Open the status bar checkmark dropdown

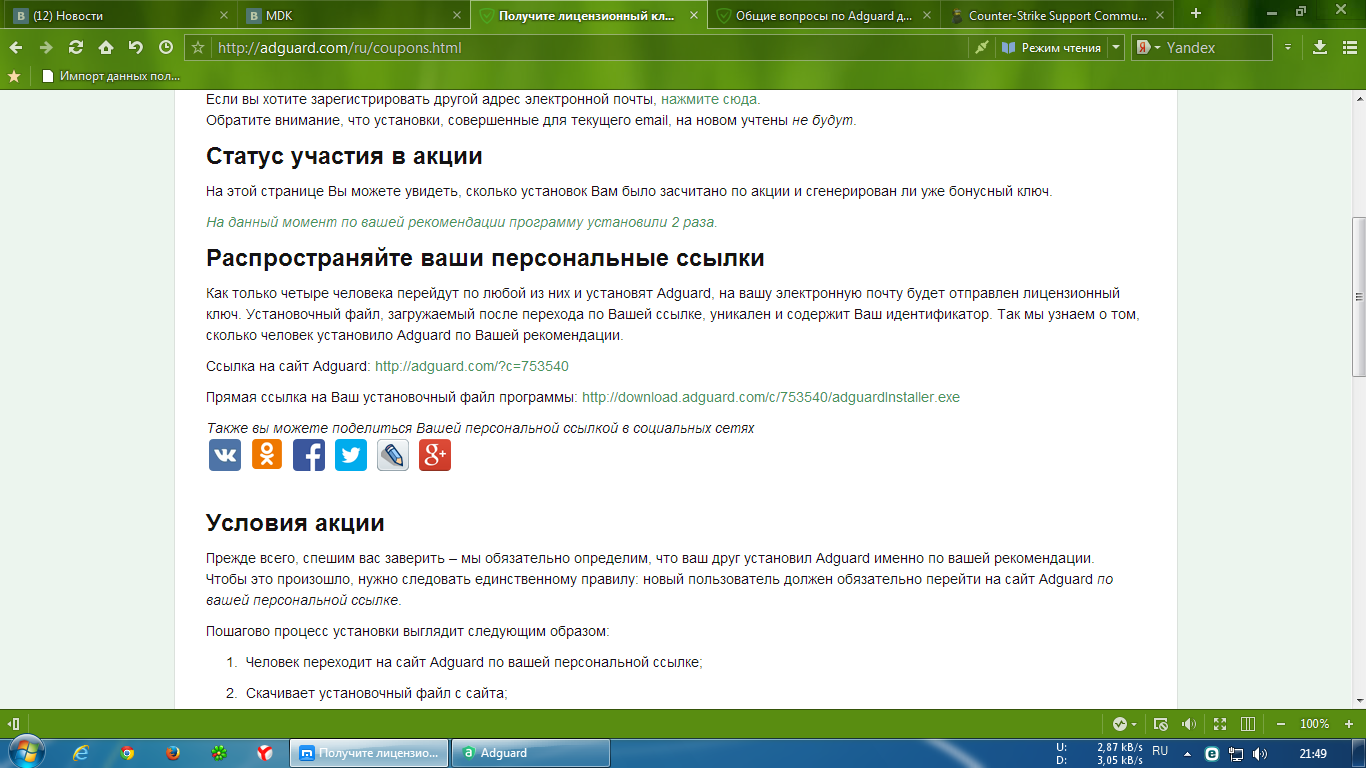pyautogui.click(x=1125, y=723)
